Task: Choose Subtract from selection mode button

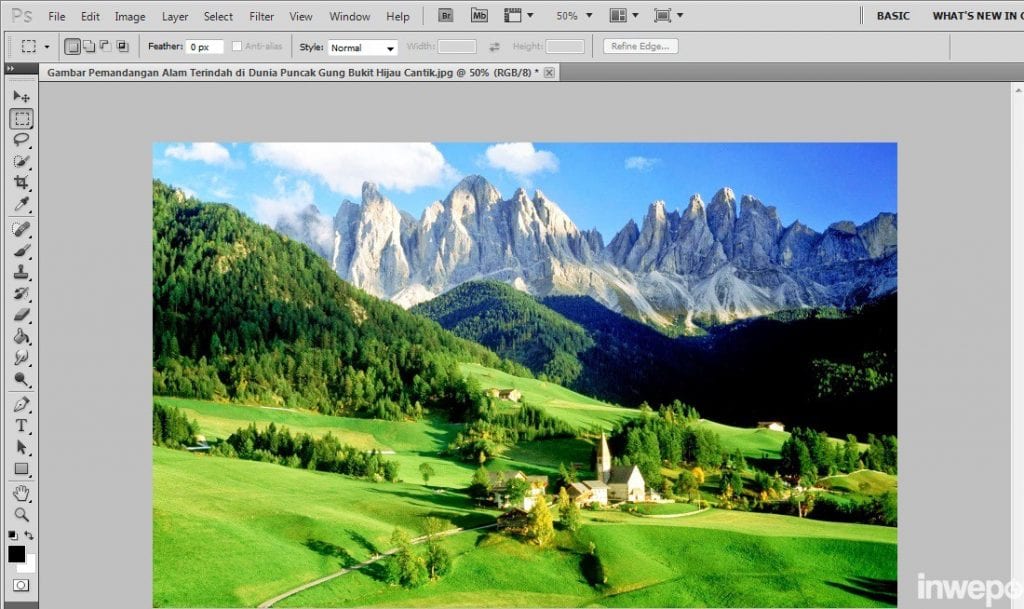Action: click(105, 46)
